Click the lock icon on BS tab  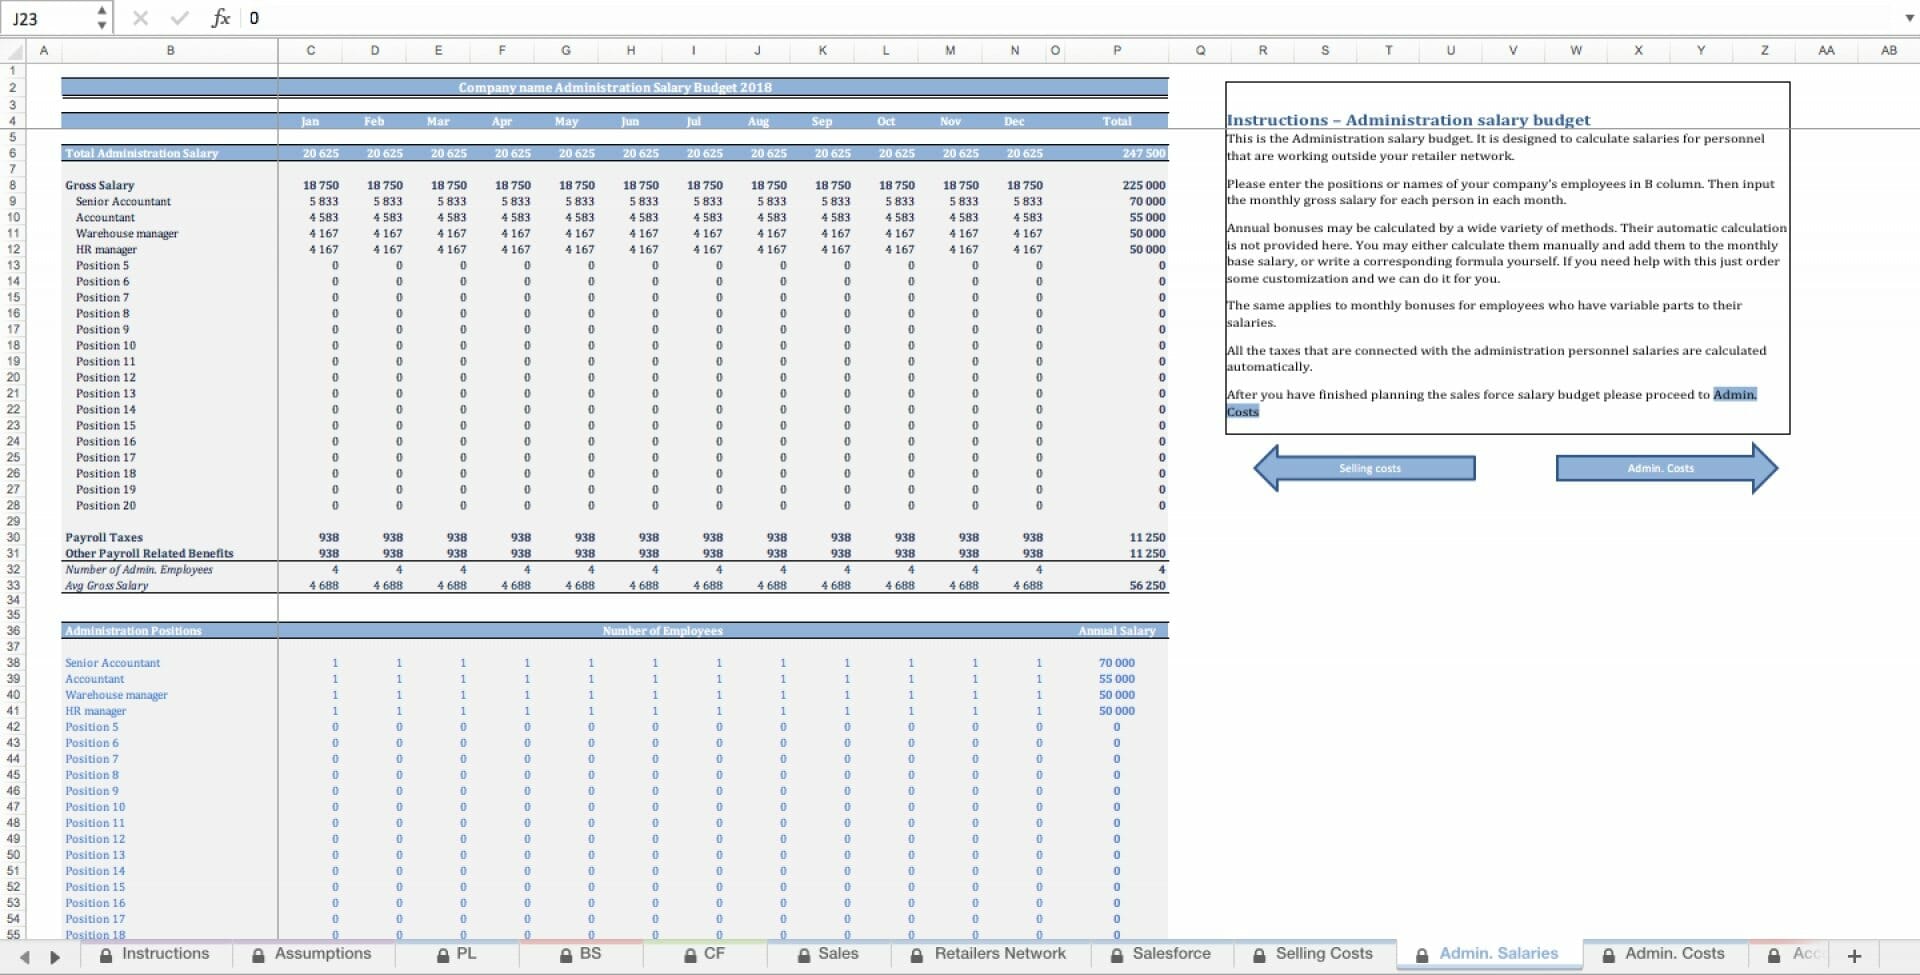coord(566,955)
